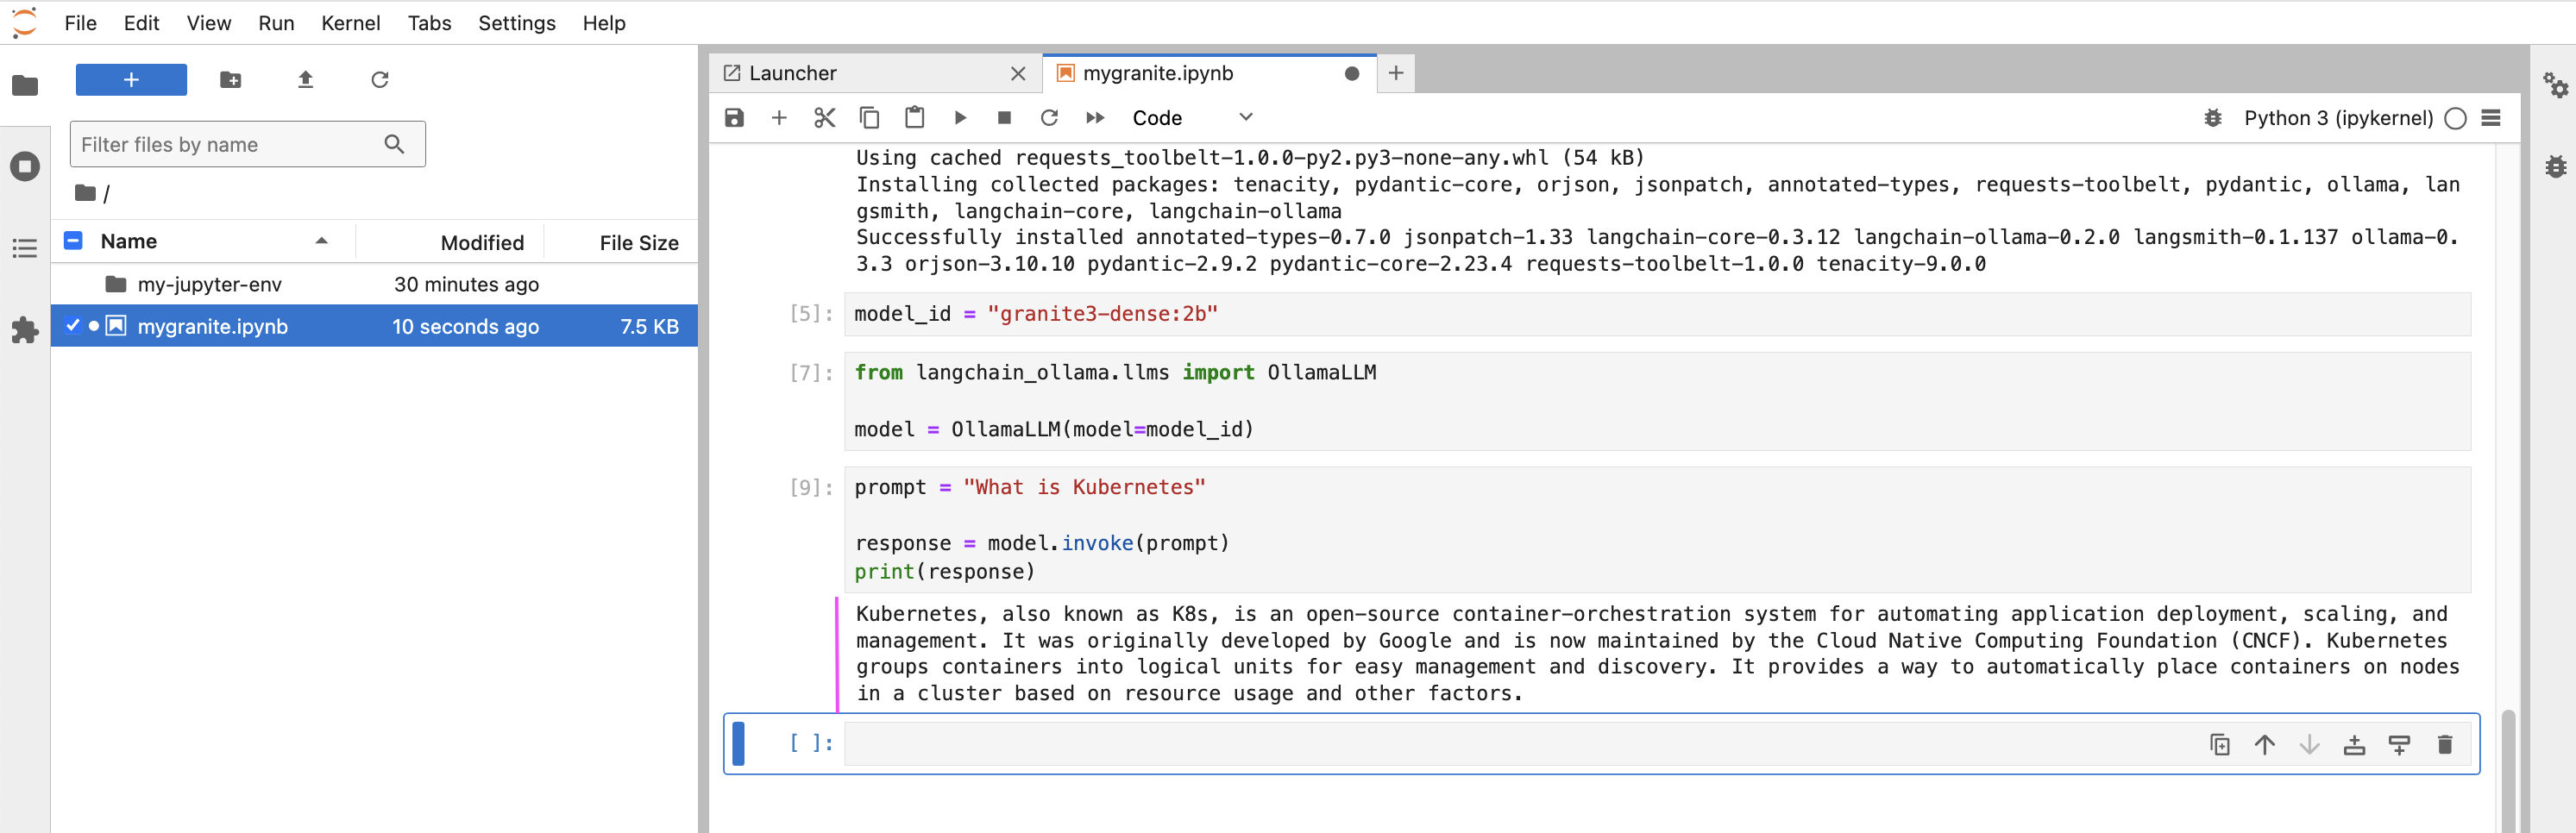This screenshot has height=833, width=2576.
Task: Open the Kernel menu
Action: pyautogui.click(x=350, y=23)
